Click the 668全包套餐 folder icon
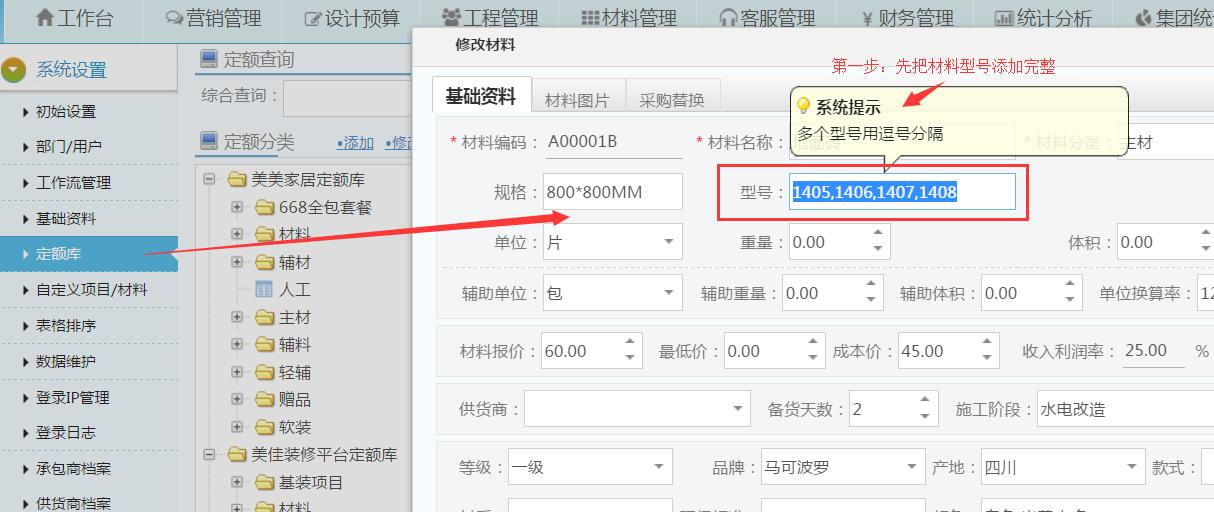Image resolution: width=1214 pixels, height=512 pixels. (264, 207)
